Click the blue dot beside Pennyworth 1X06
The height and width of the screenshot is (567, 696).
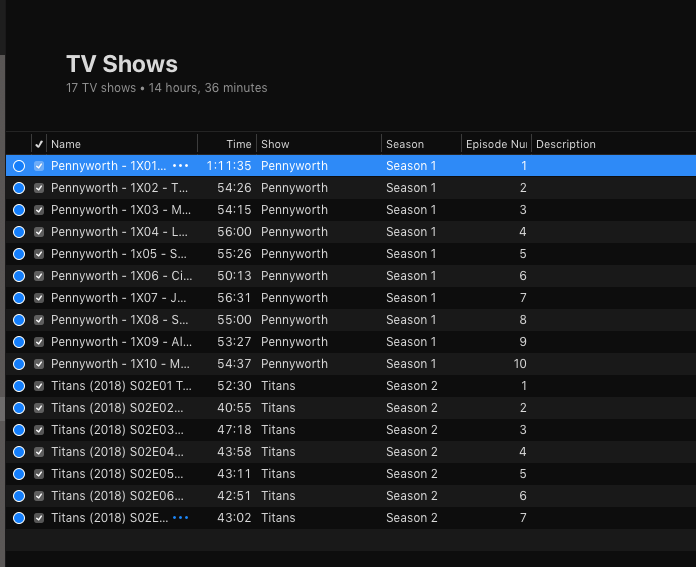pos(19,276)
